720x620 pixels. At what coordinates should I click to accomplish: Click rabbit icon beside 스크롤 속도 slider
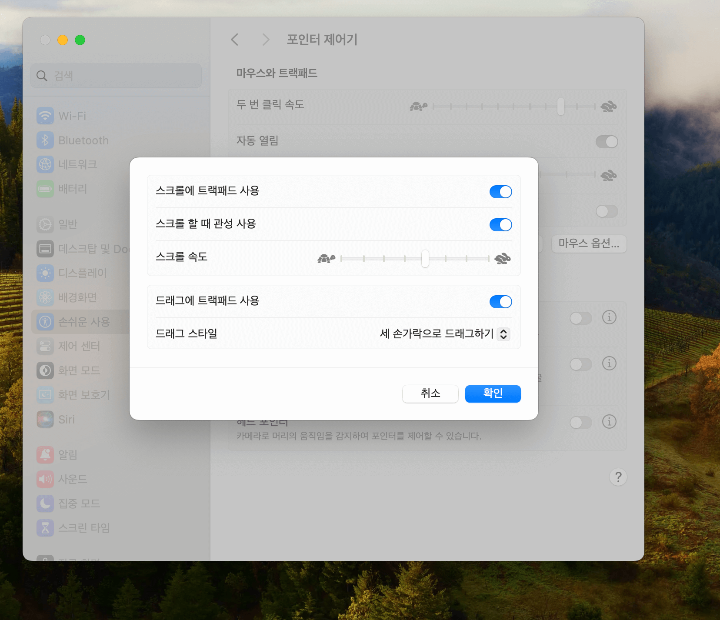[502, 259]
